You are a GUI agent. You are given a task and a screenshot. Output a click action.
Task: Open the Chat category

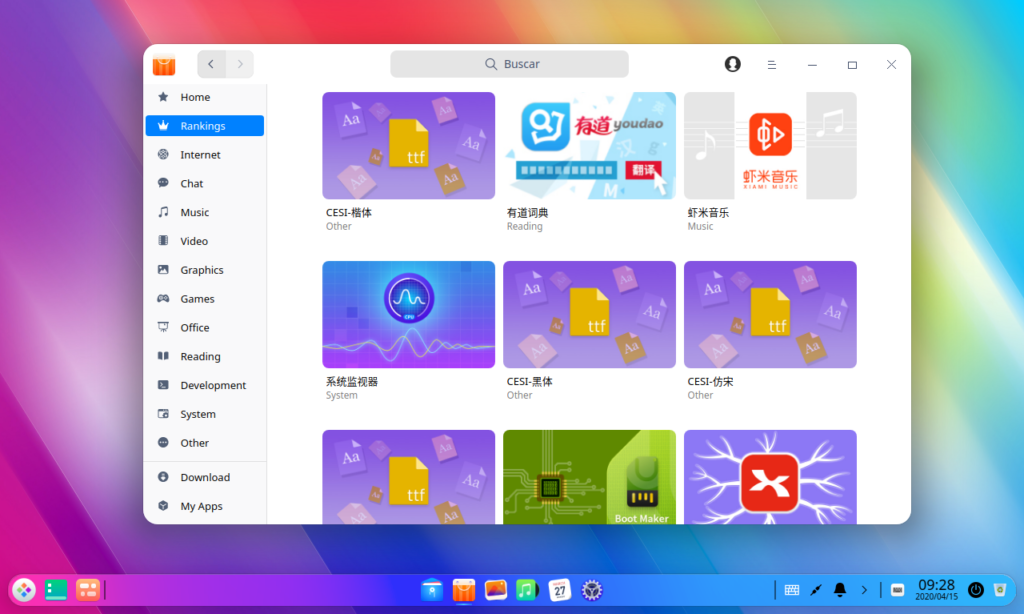click(204, 183)
